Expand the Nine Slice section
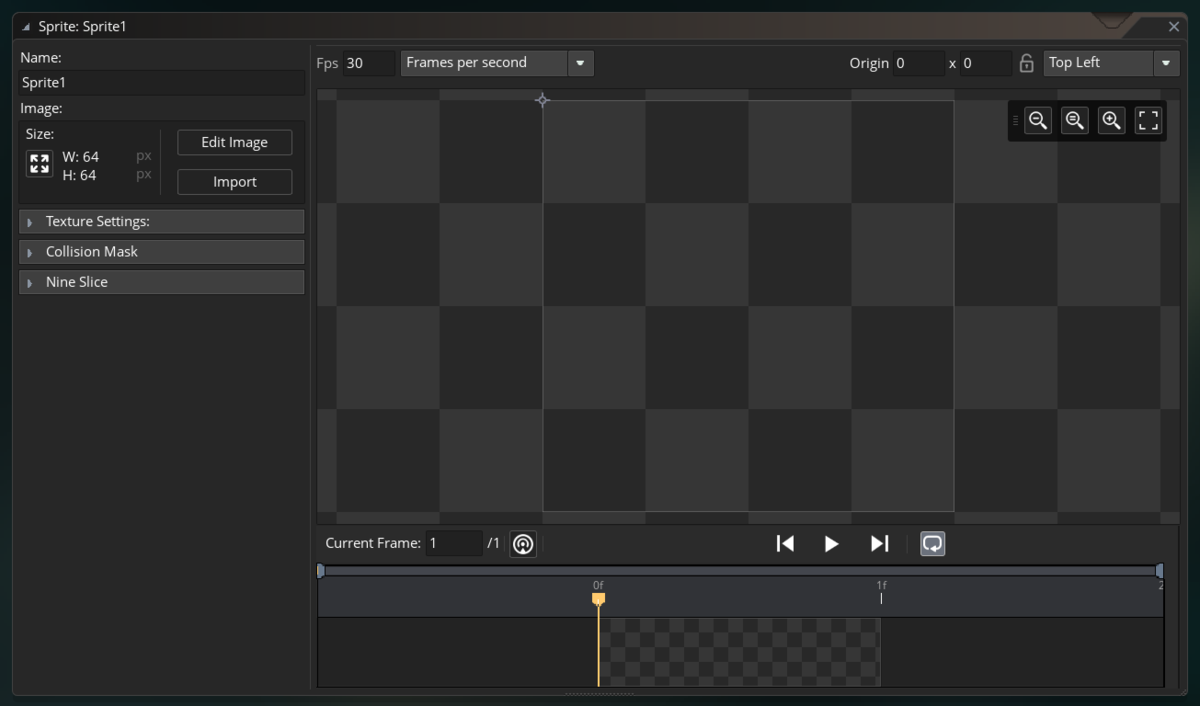 161,281
